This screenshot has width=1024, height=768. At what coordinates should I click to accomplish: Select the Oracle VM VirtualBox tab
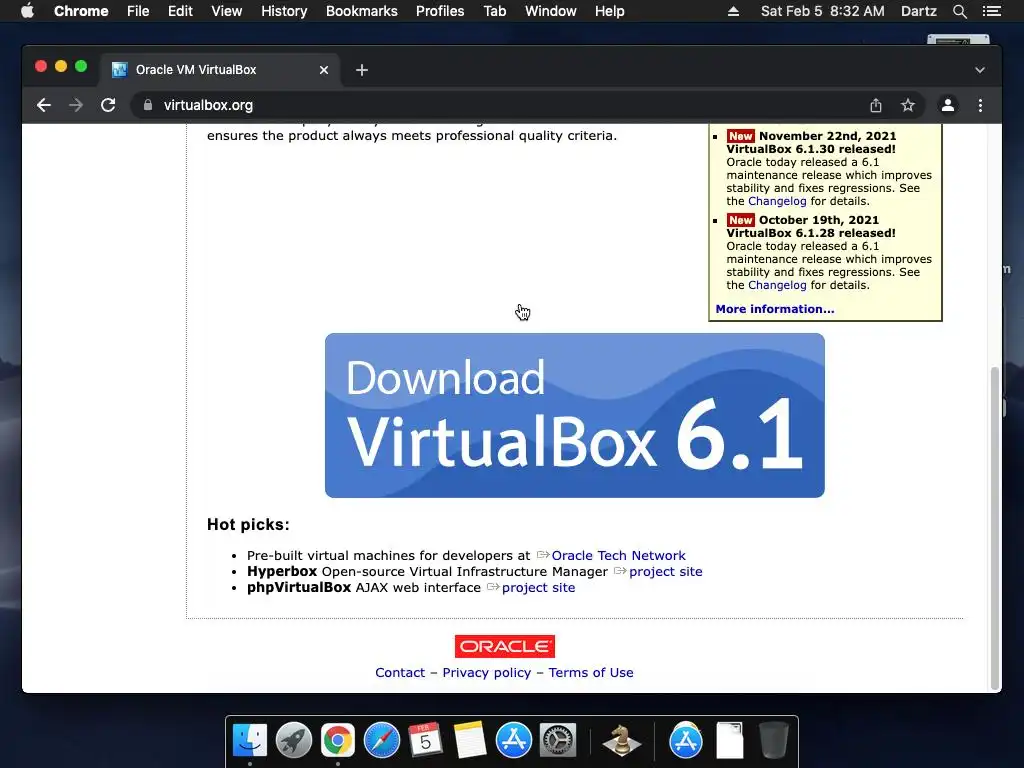[x=219, y=70]
